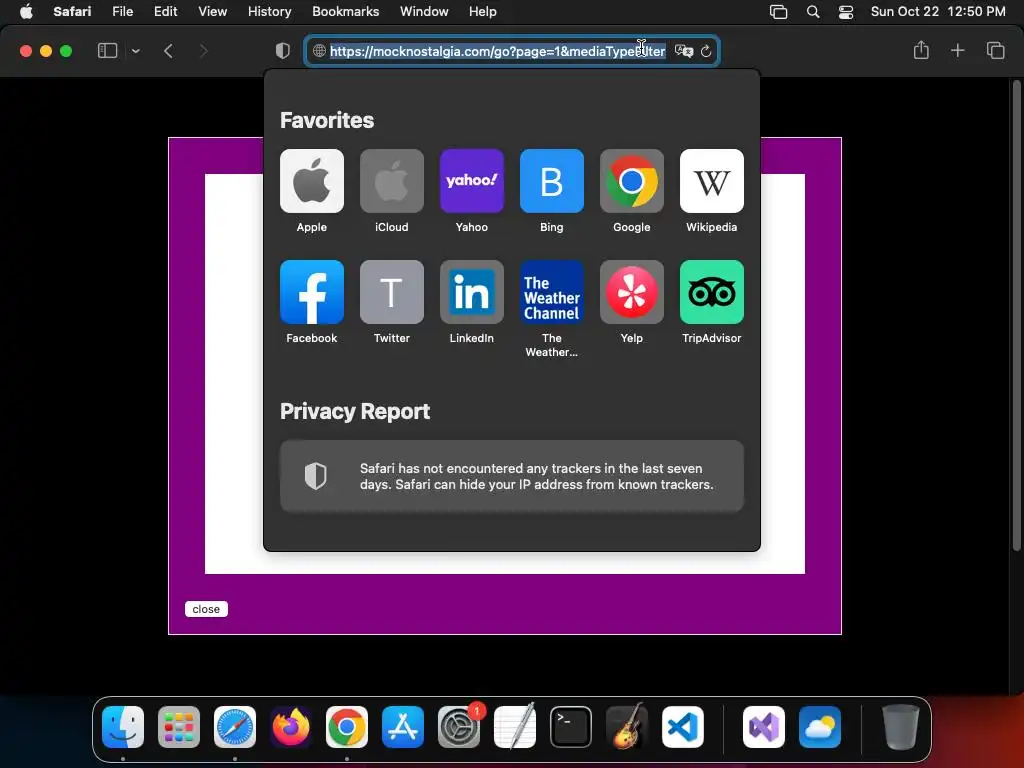Open Firefox from the Dock

click(291, 727)
